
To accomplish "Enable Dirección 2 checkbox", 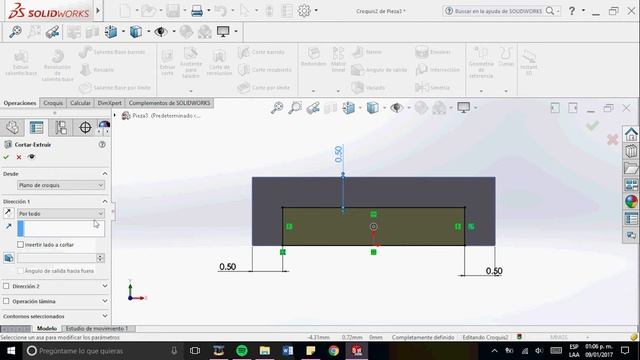I will [6, 286].
